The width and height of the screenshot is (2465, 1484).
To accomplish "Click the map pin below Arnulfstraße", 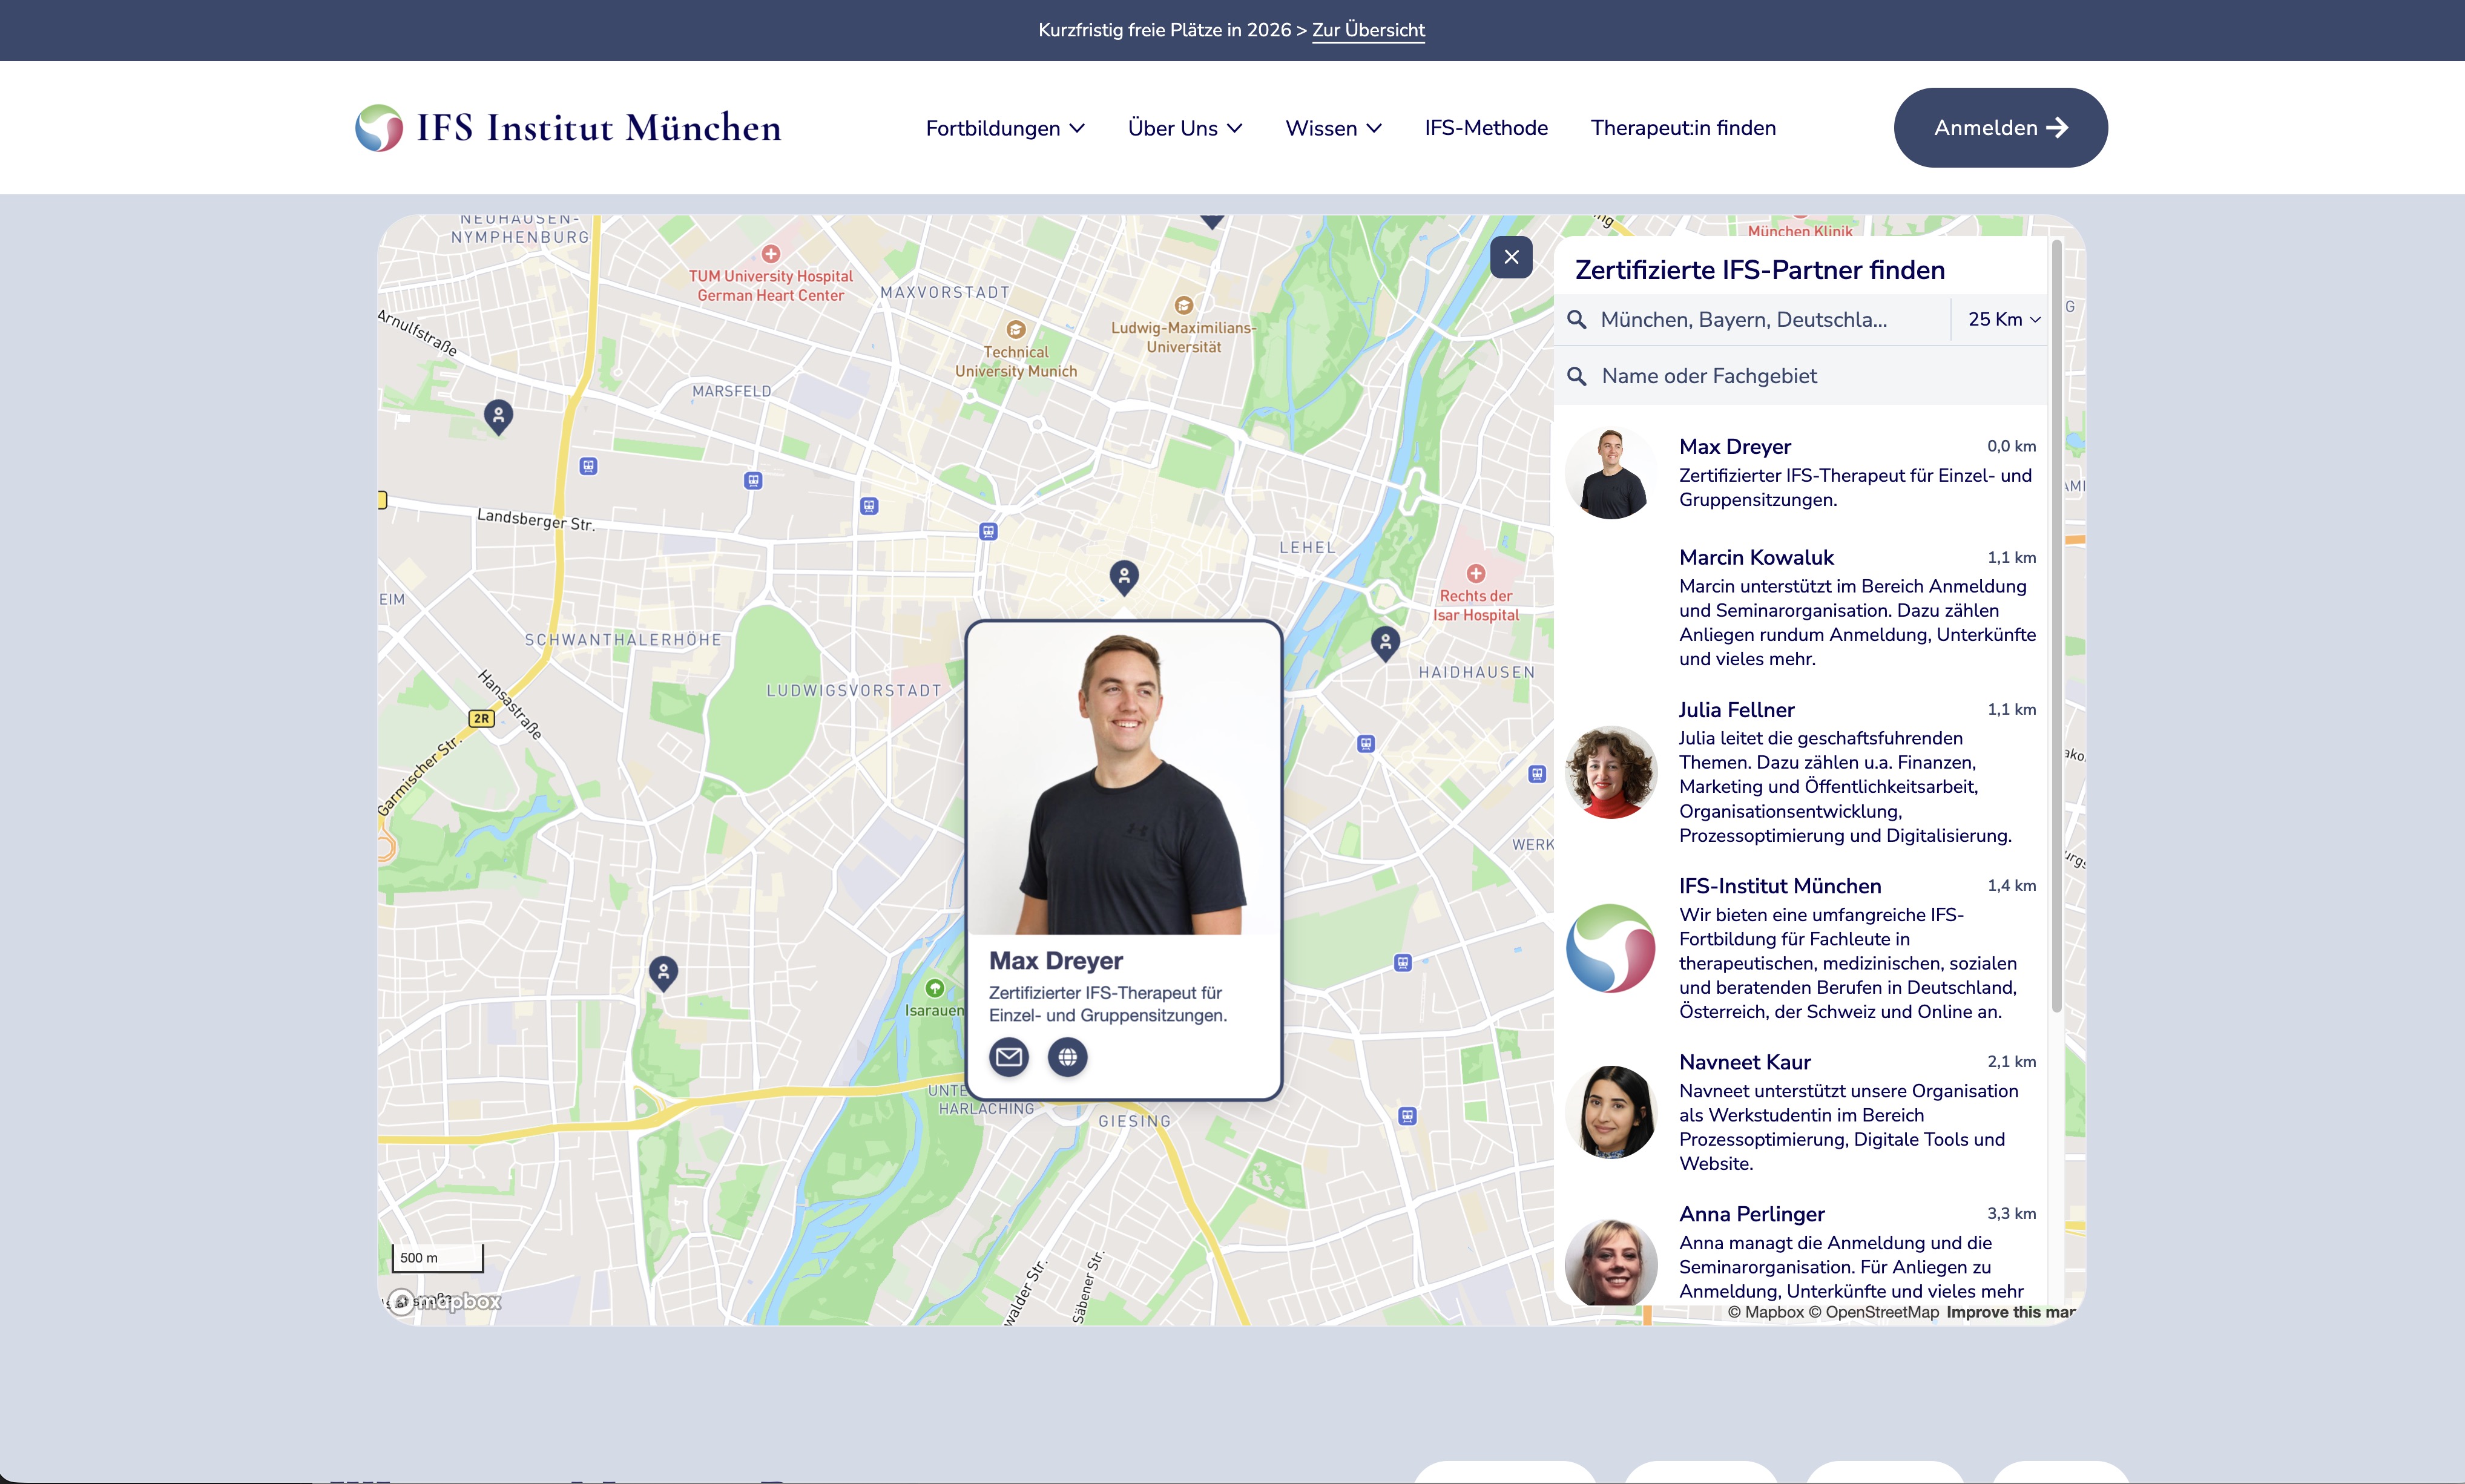I will (498, 414).
